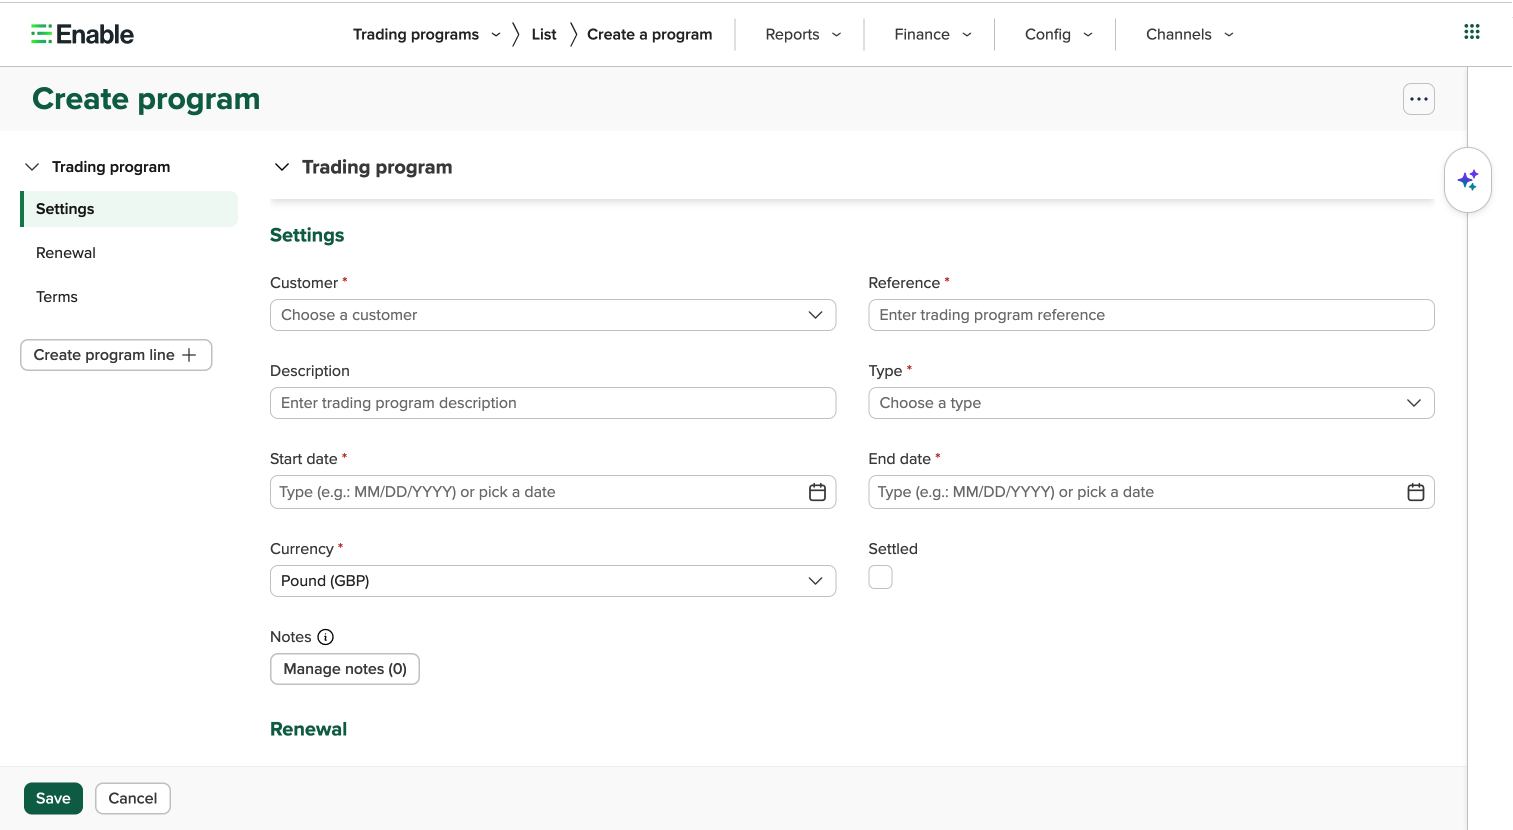
Task: Click the Notes info icon
Action: tap(326, 637)
